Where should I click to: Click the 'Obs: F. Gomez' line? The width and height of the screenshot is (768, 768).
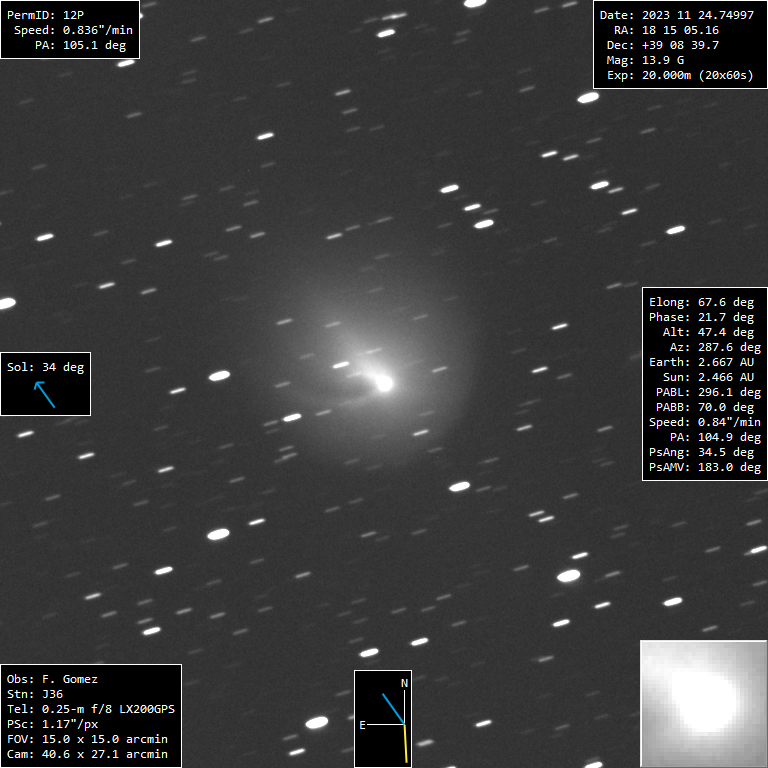pos(52,679)
